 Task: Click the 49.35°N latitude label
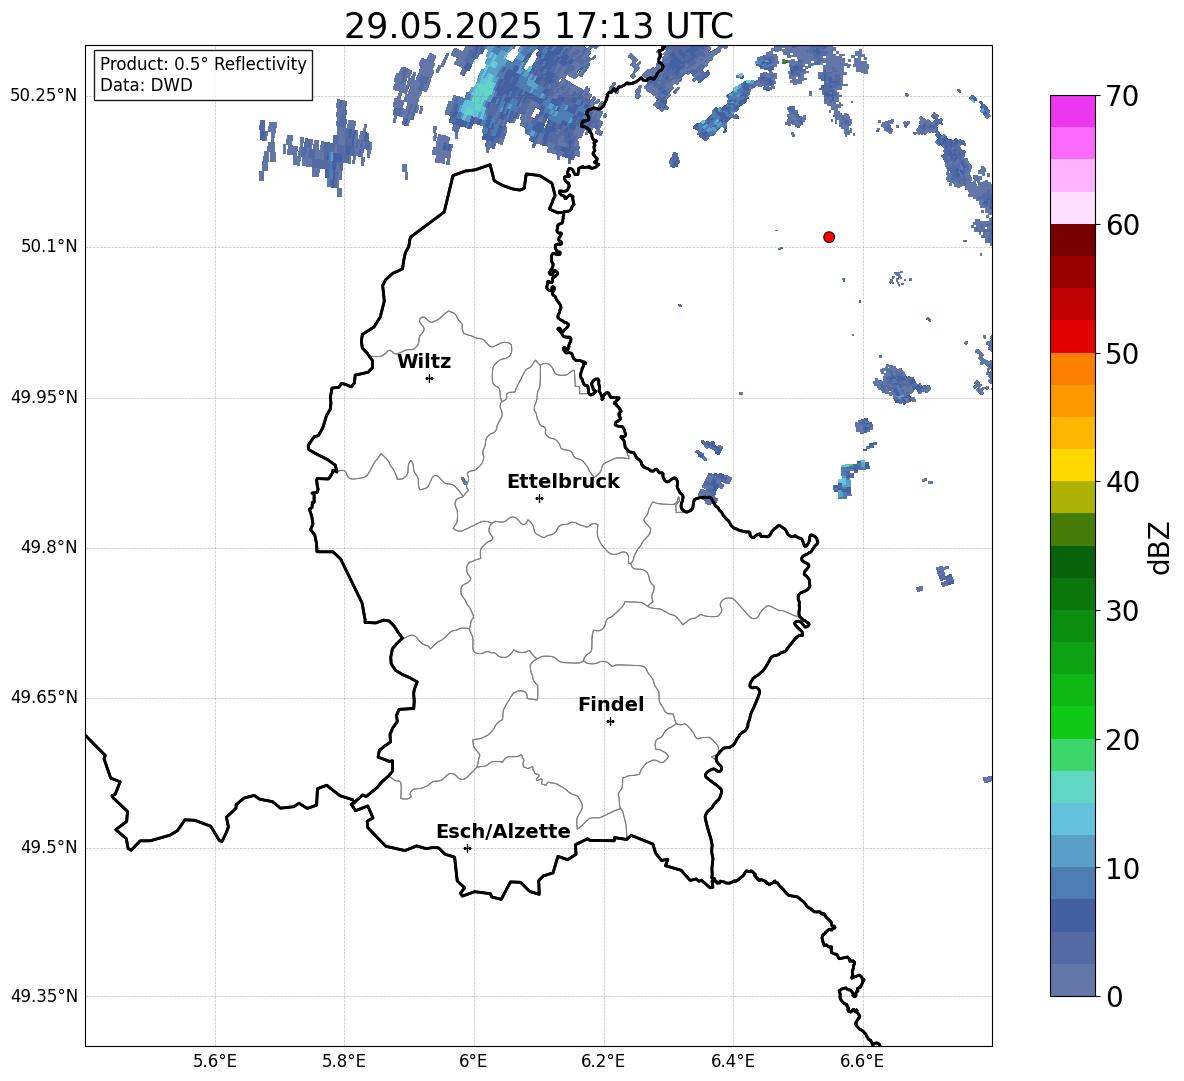44,996
